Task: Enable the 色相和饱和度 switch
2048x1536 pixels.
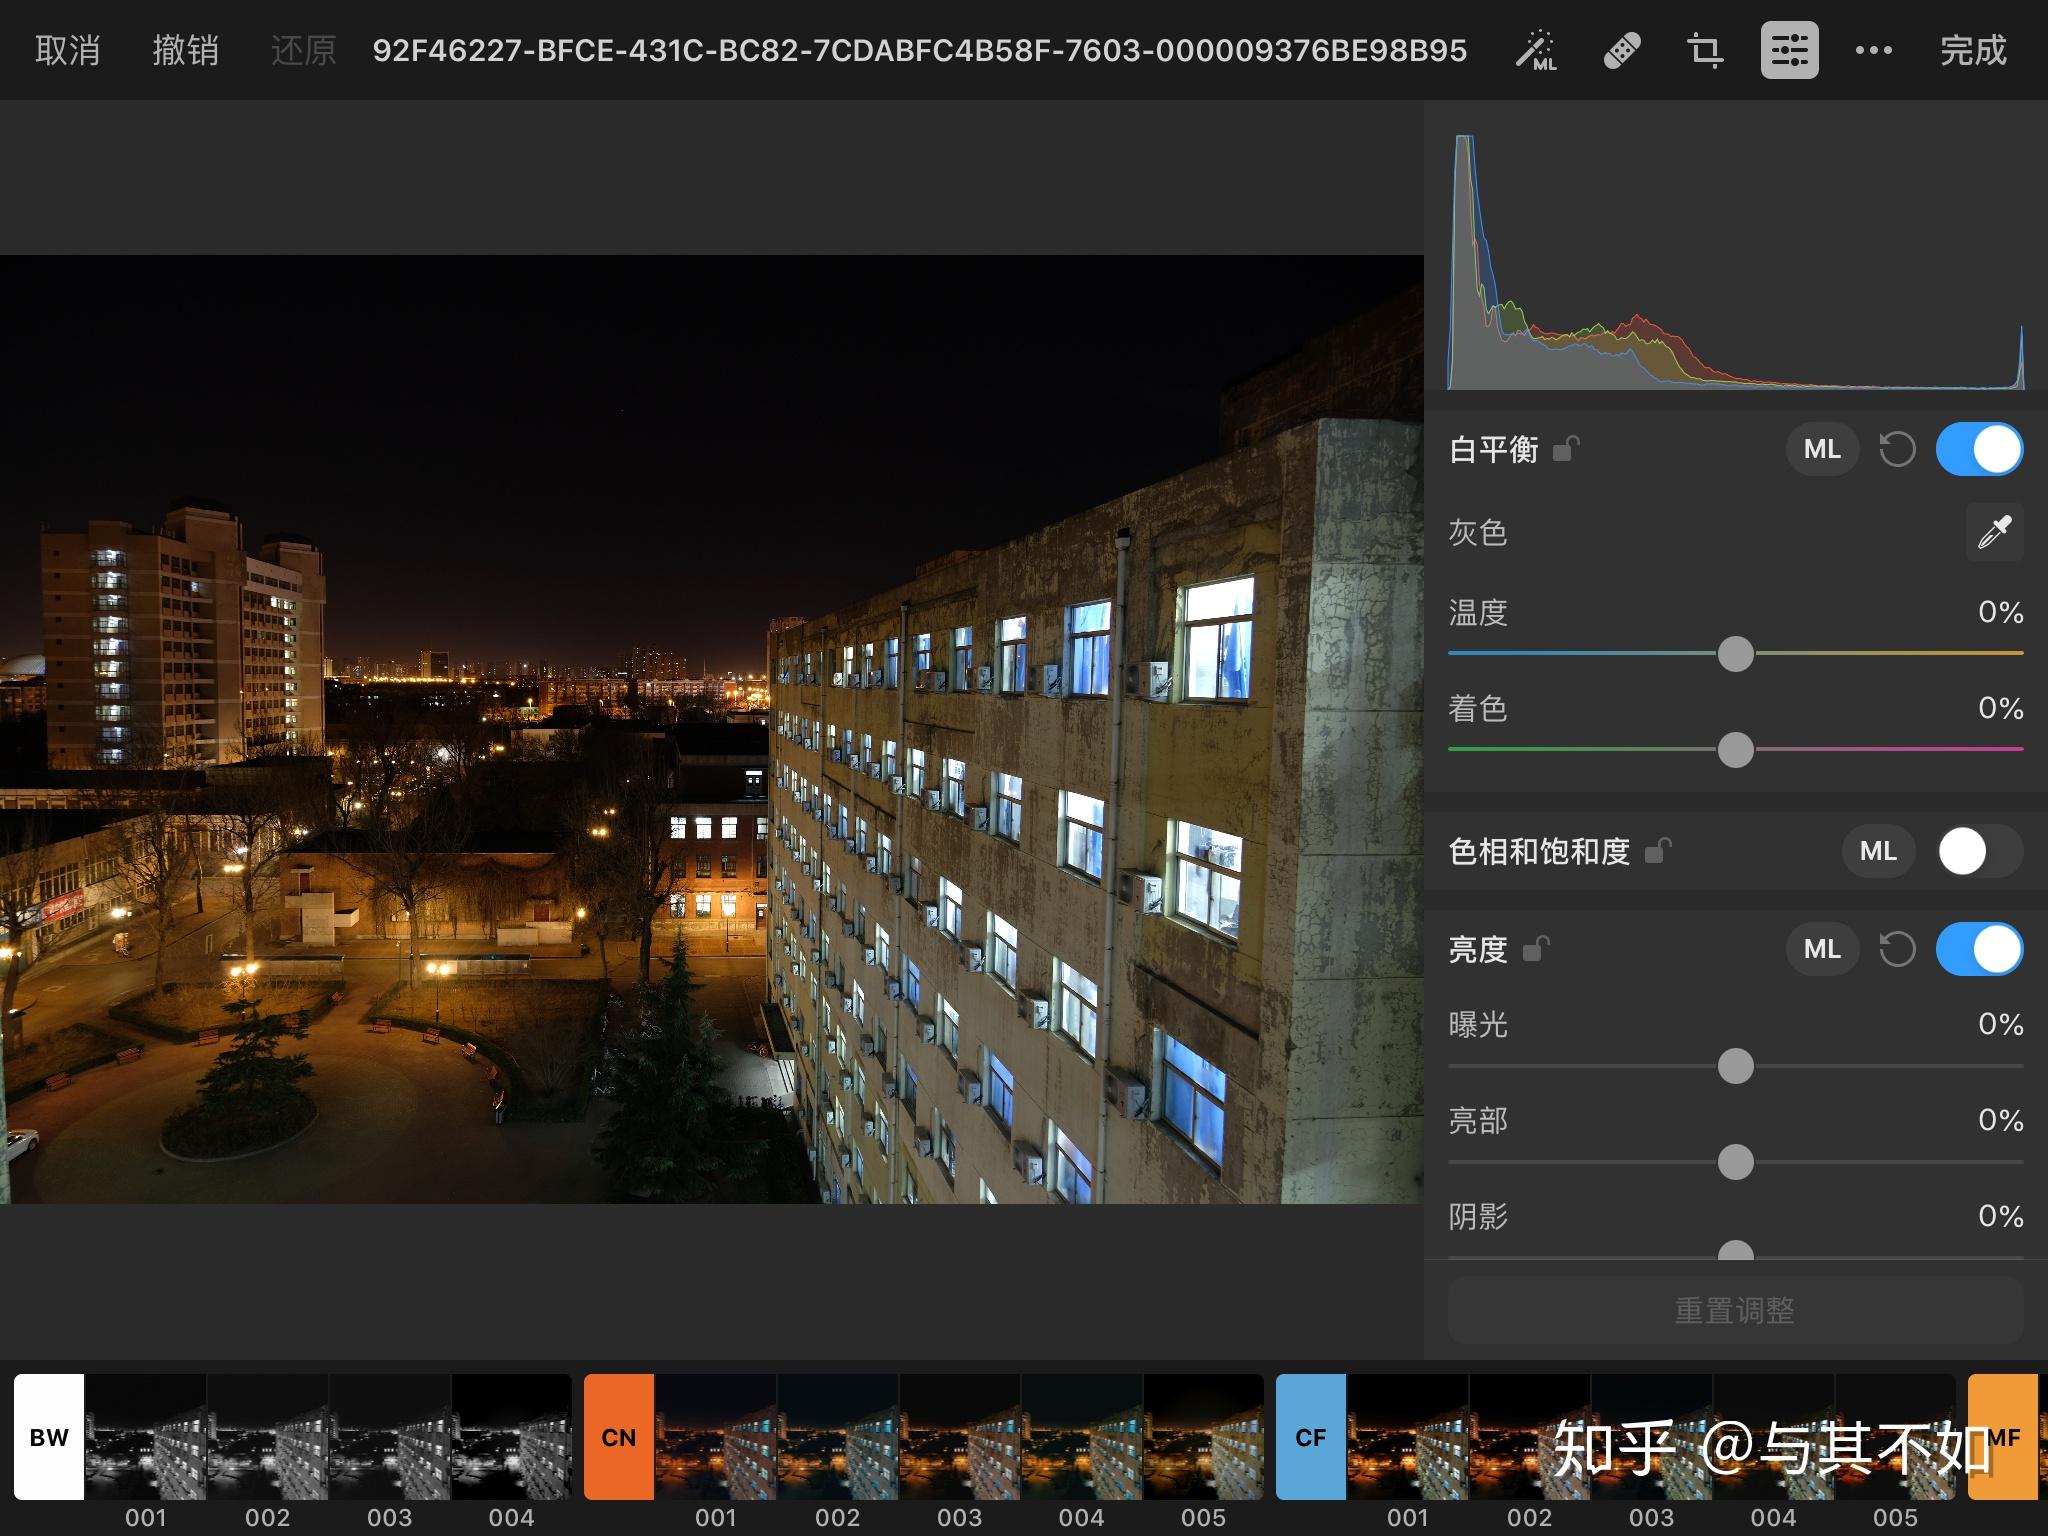Action: (x=1979, y=851)
